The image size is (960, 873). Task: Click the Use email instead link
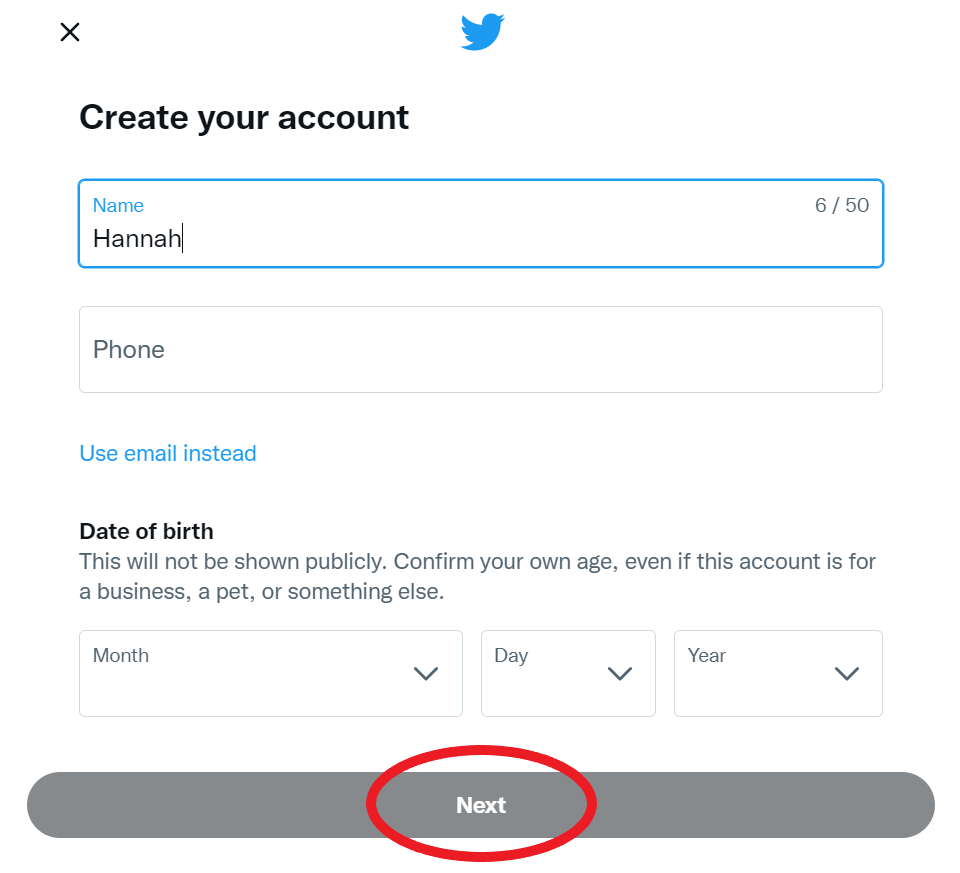tap(167, 453)
